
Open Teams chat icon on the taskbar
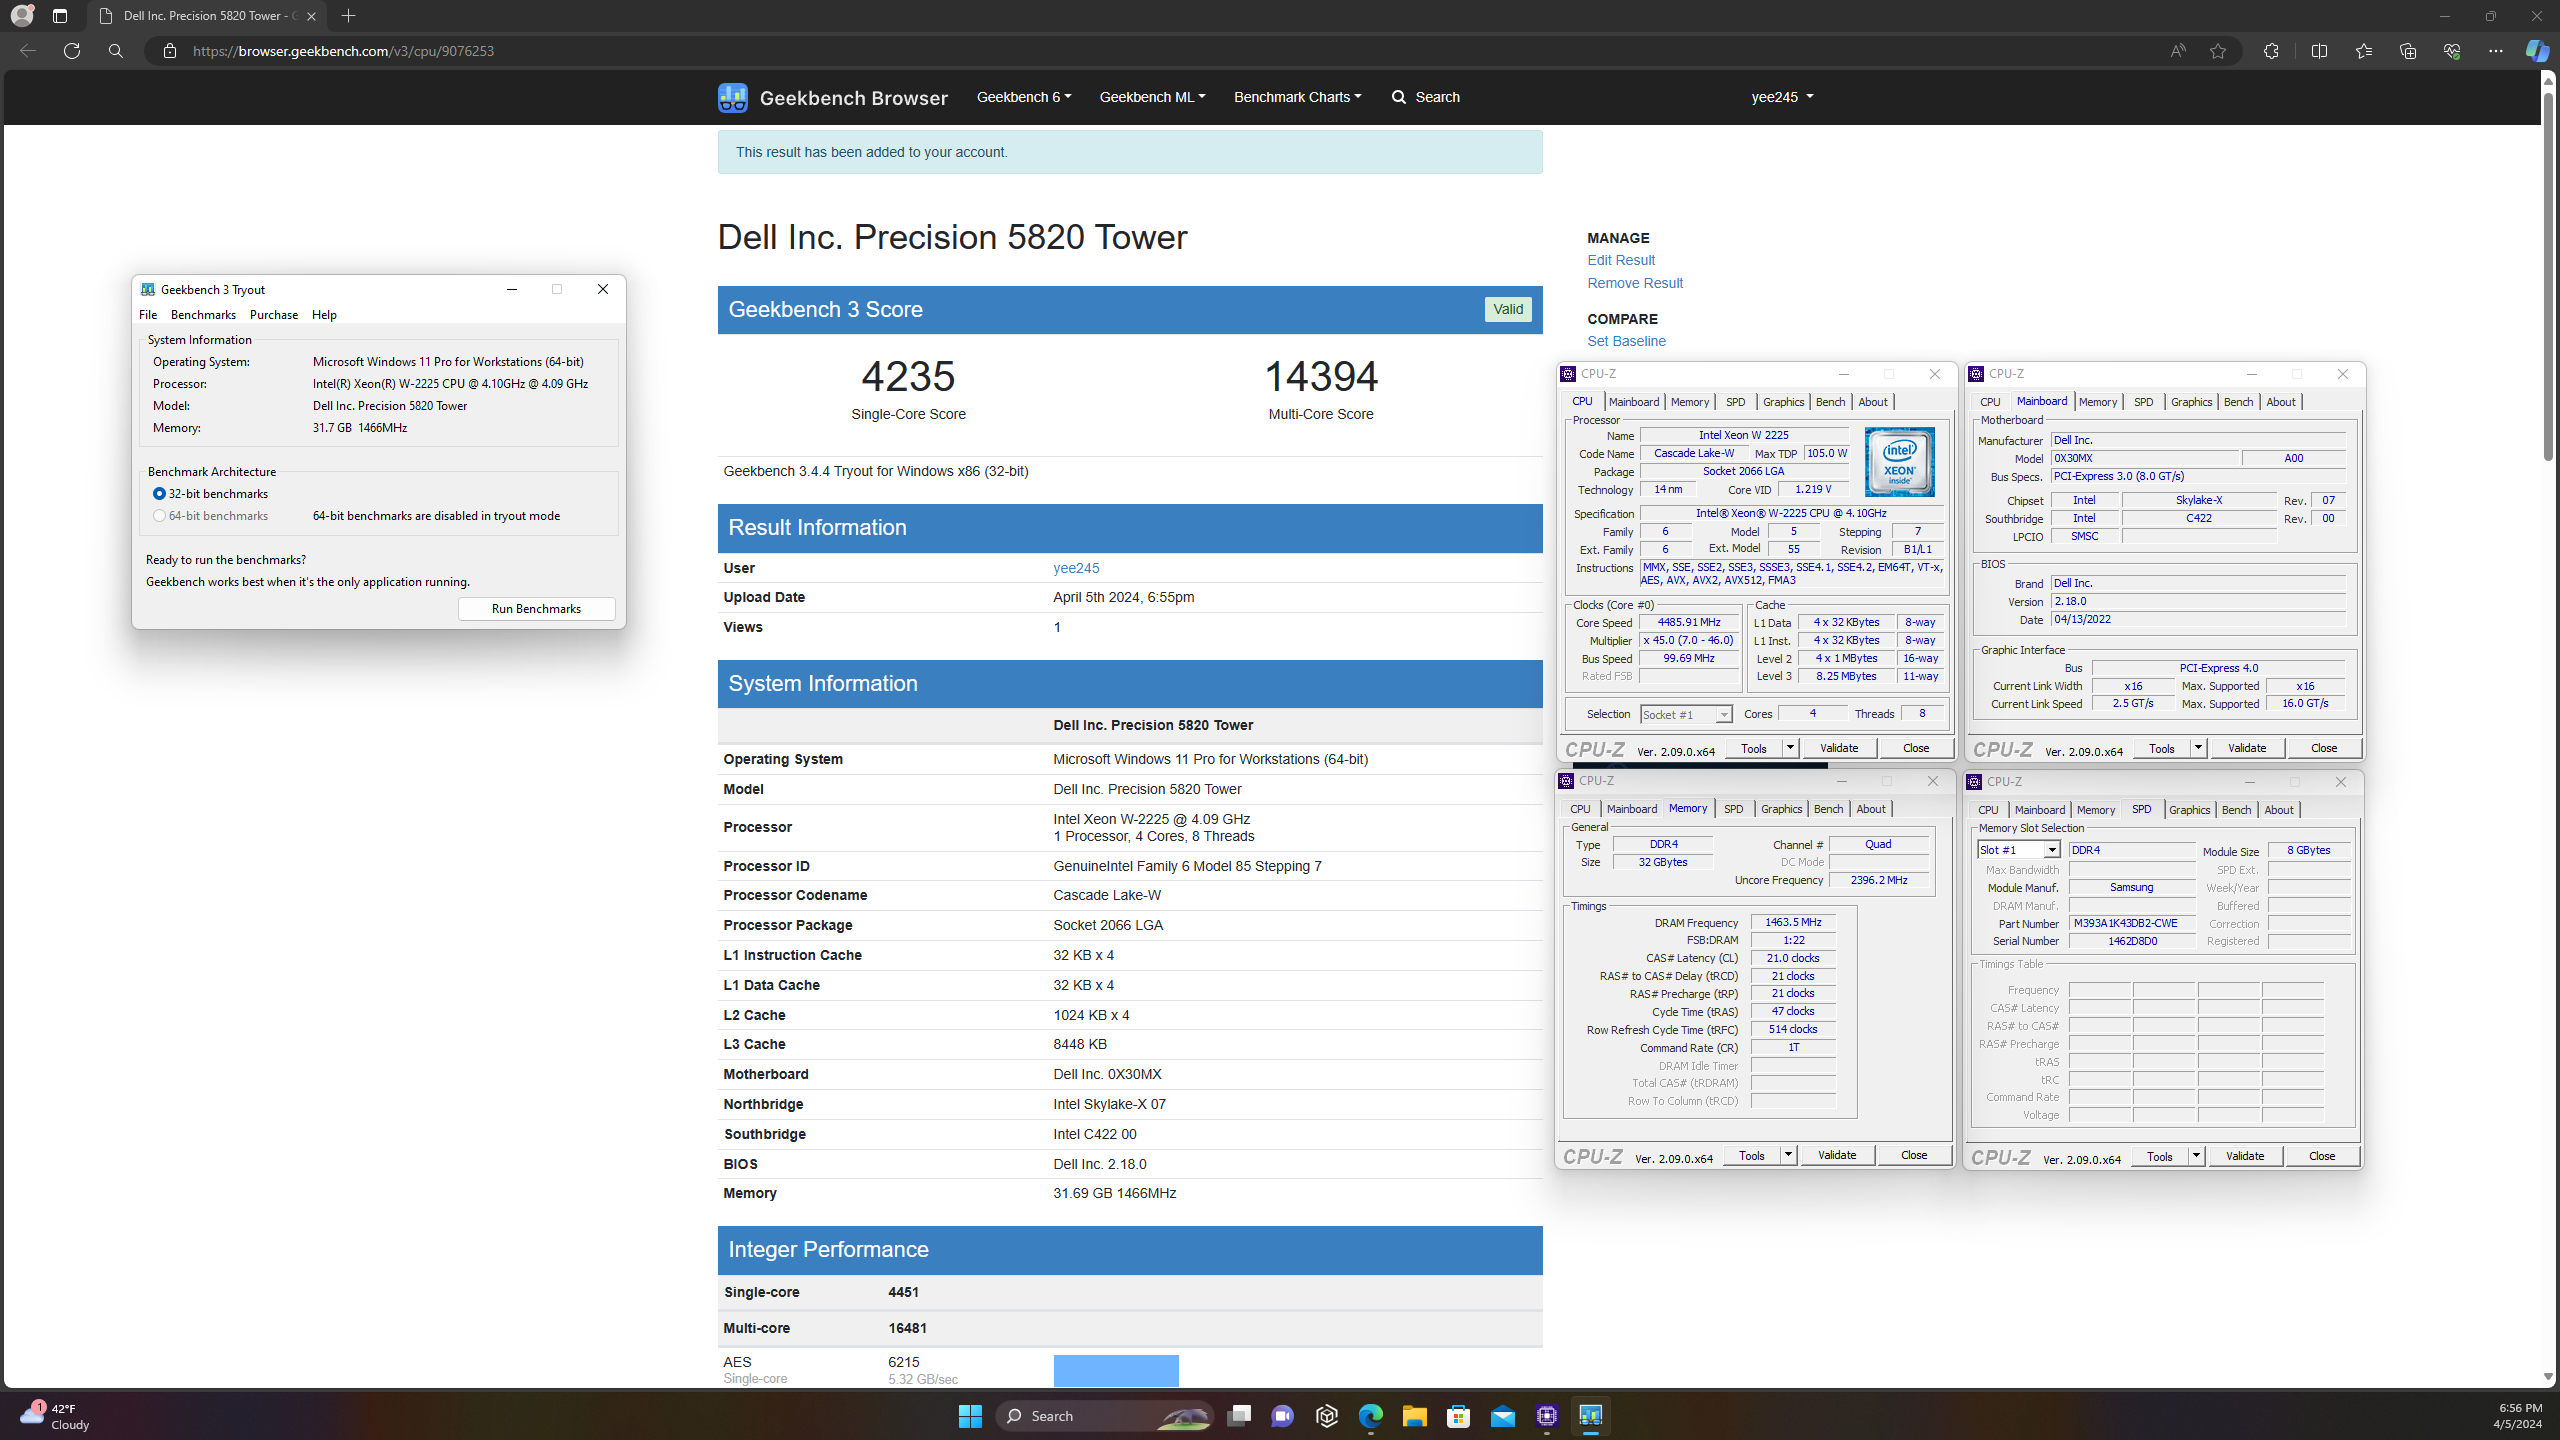pos(1283,1416)
